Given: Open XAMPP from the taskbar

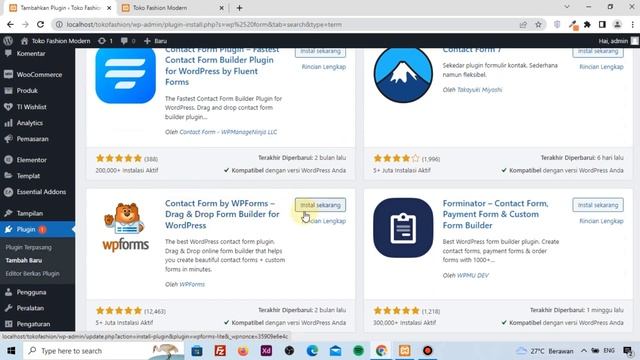Looking at the screenshot, I should pyautogui.click(x=404, y=351).
